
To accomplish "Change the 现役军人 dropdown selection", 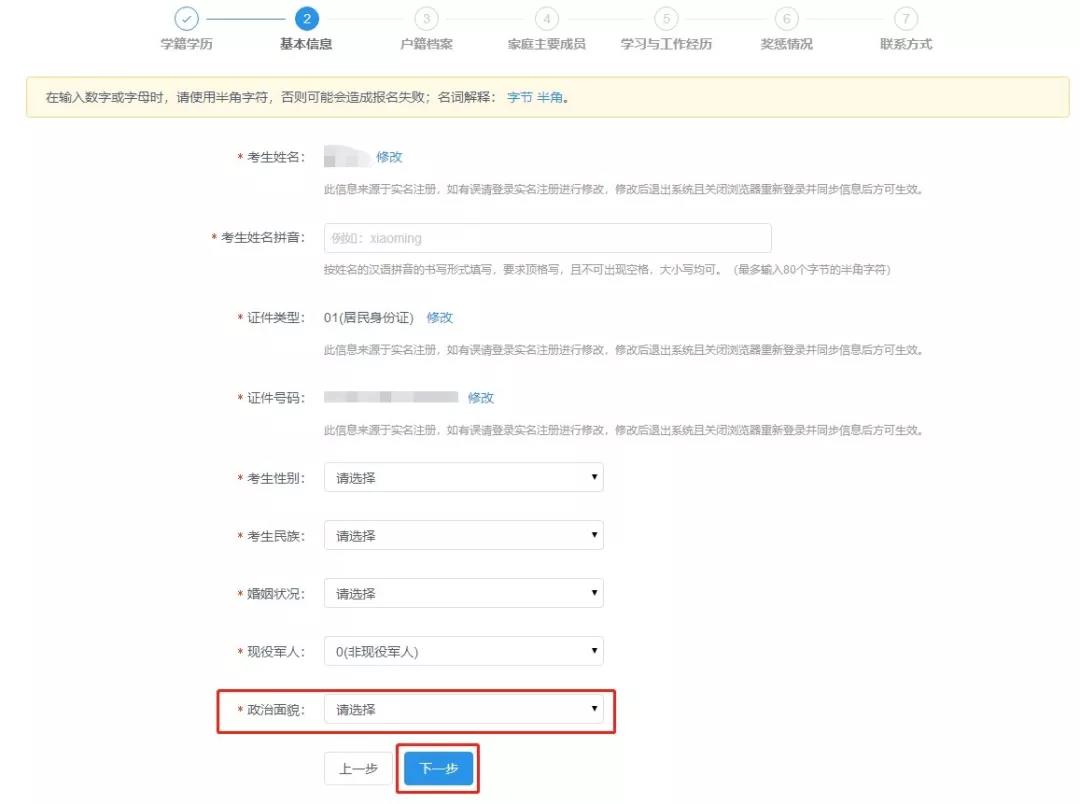I will point(463,651).
